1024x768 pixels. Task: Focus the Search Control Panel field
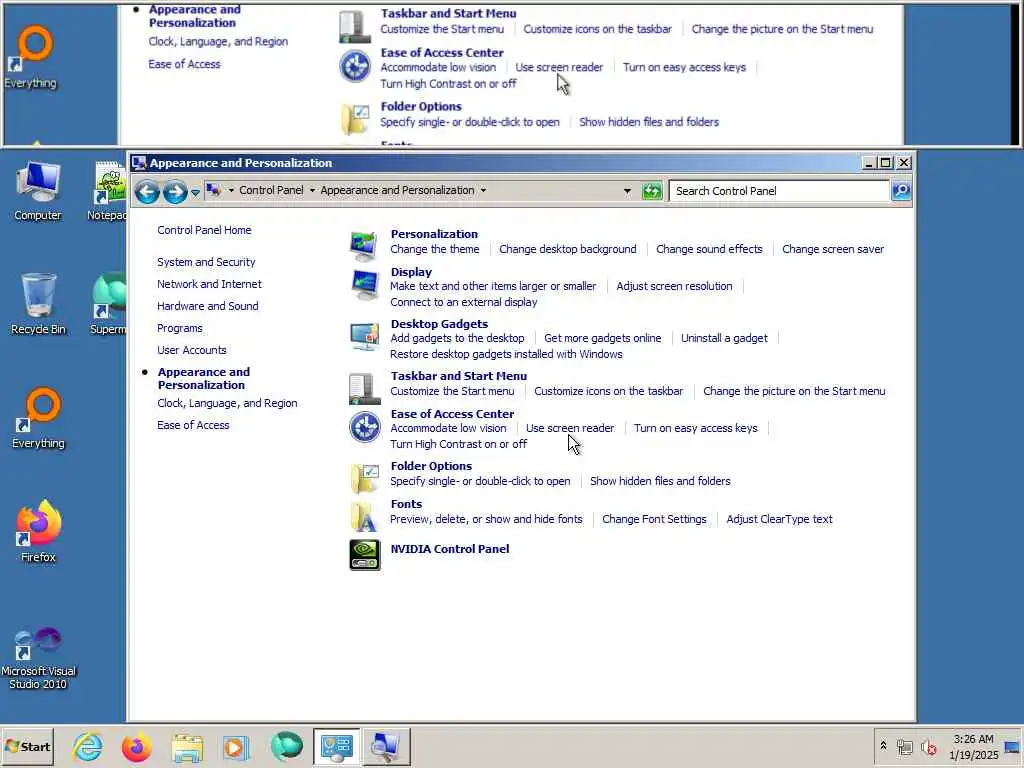pos(780,191)
